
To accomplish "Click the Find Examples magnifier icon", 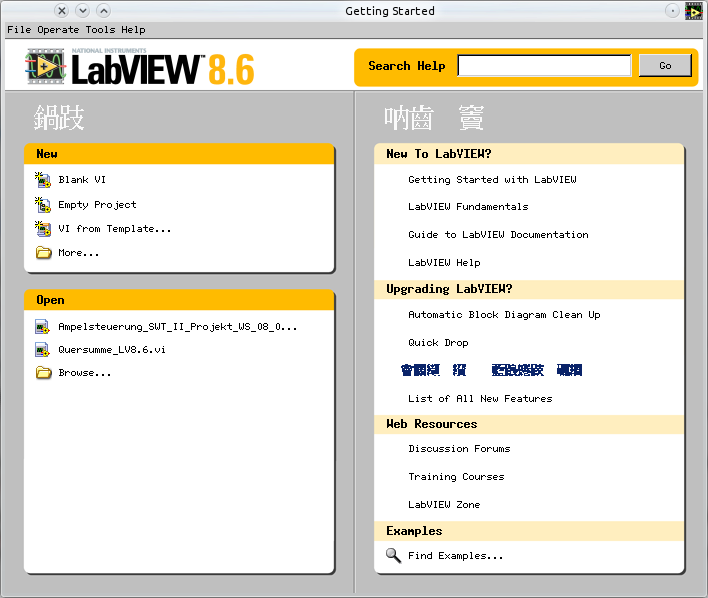I will pos(393,556).
